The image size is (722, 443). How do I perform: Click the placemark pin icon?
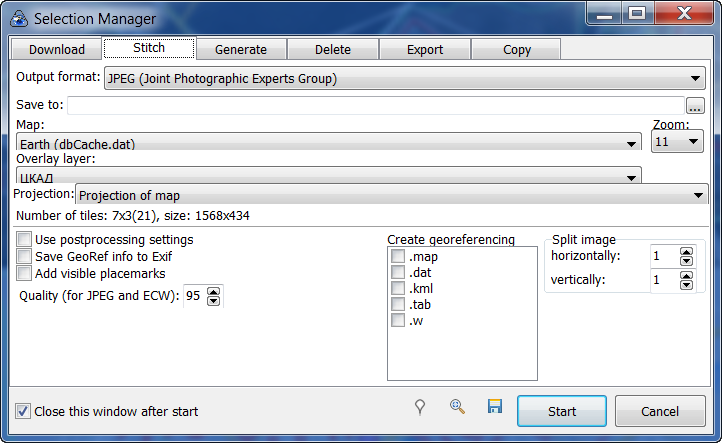coord(421,407)
